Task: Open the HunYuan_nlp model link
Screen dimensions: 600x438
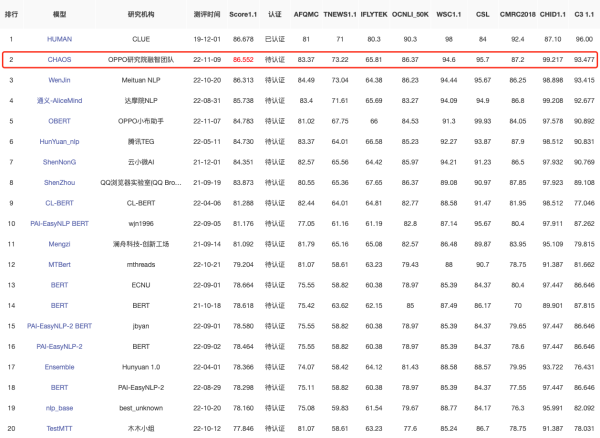Action: tap(59, 142)
